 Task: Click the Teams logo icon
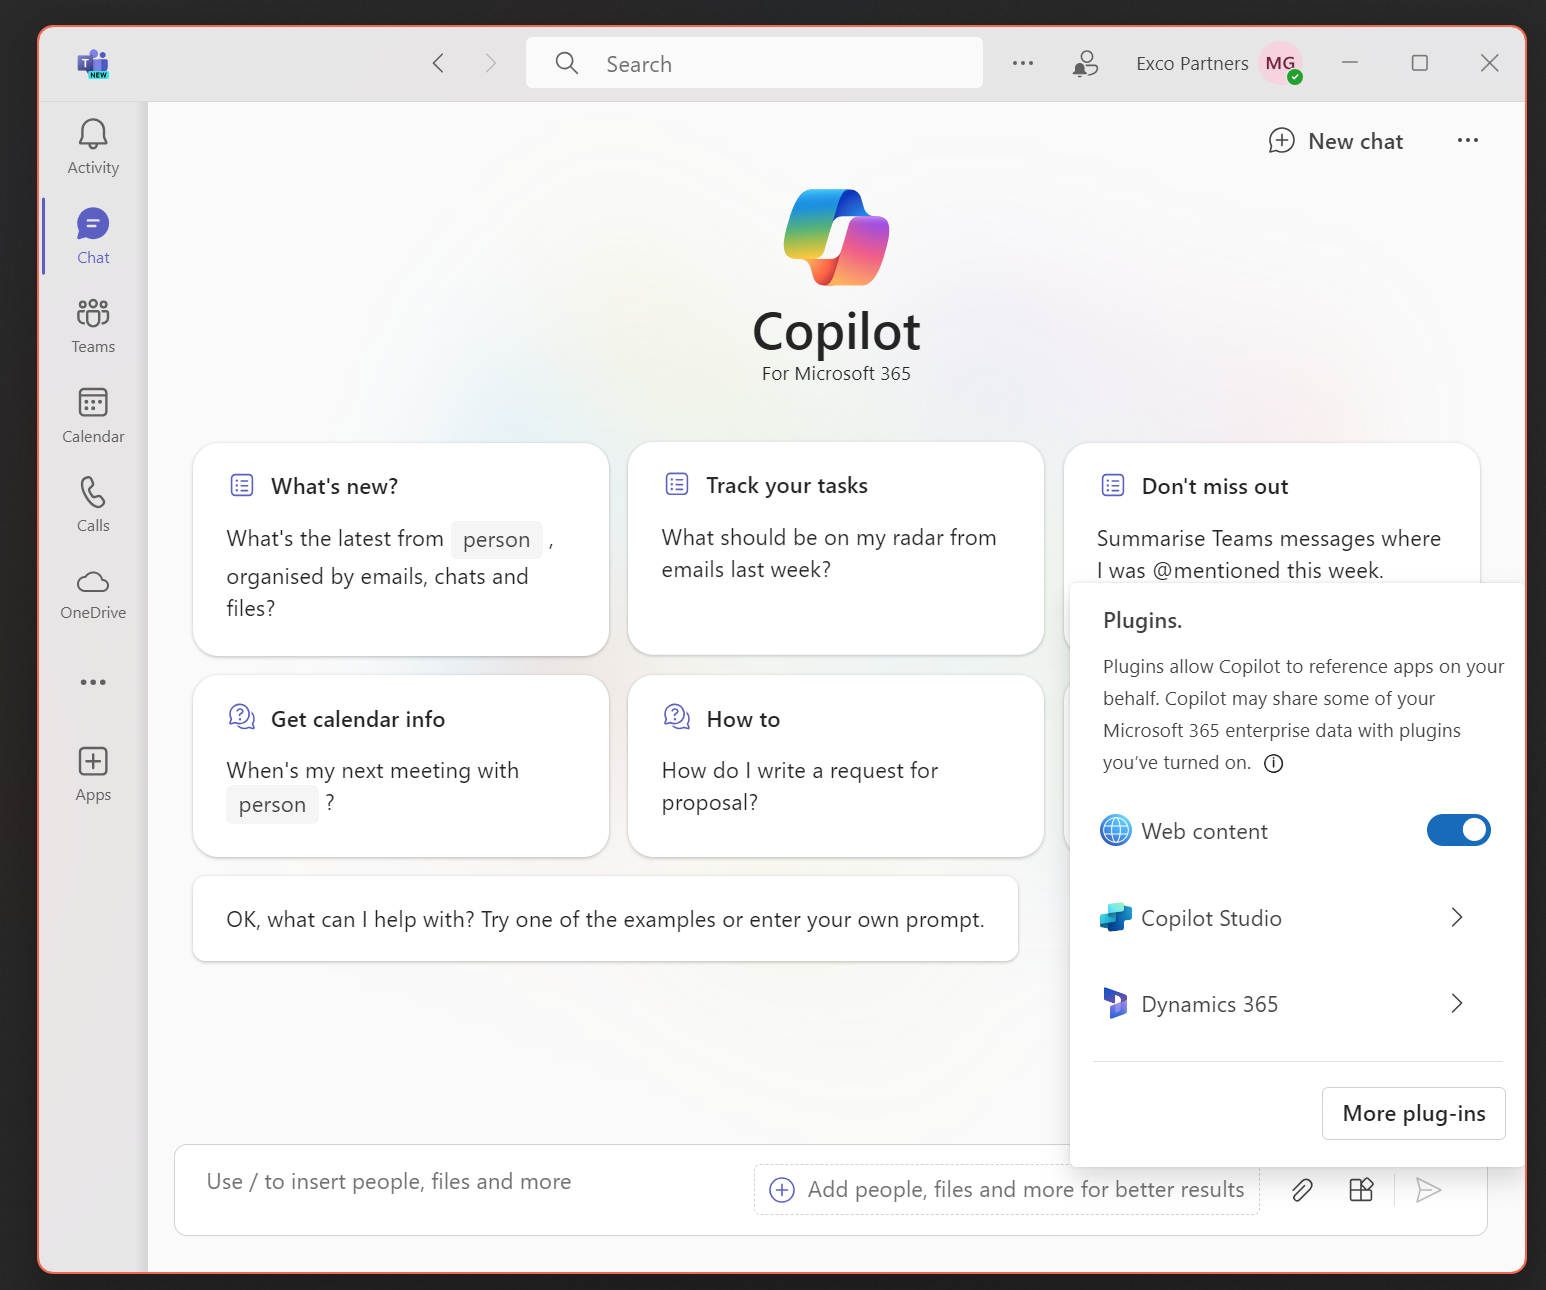pos(93,64)
